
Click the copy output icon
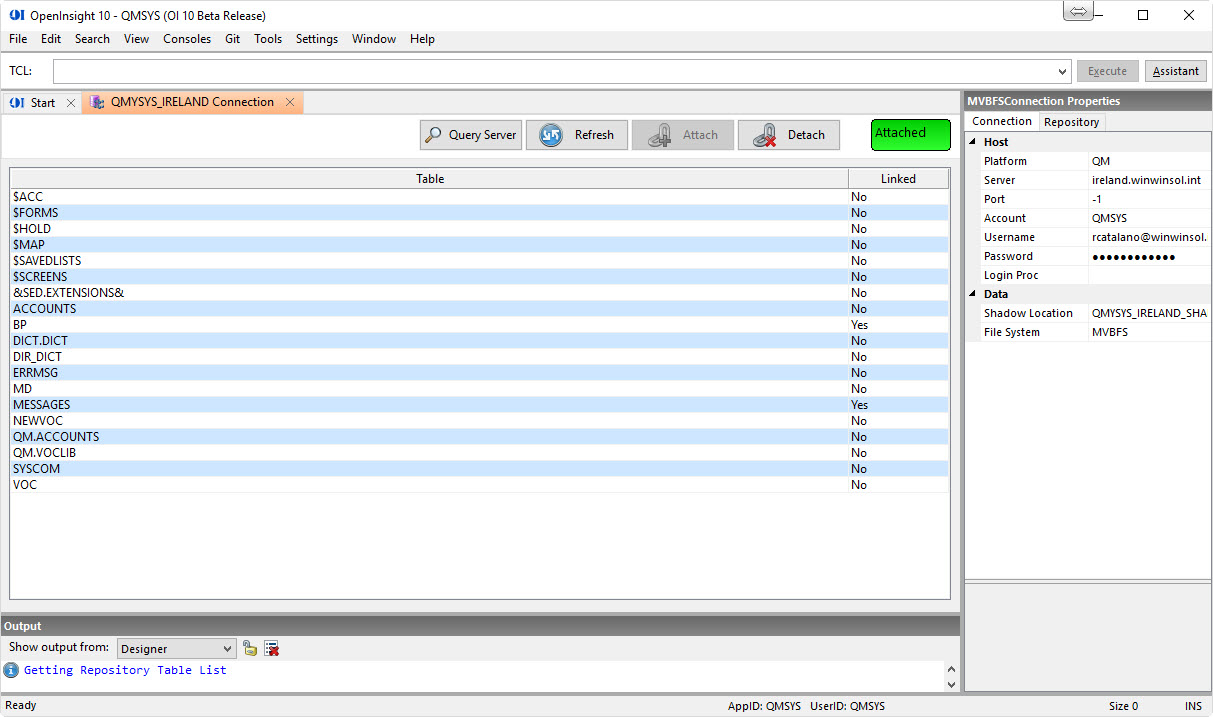250,649
